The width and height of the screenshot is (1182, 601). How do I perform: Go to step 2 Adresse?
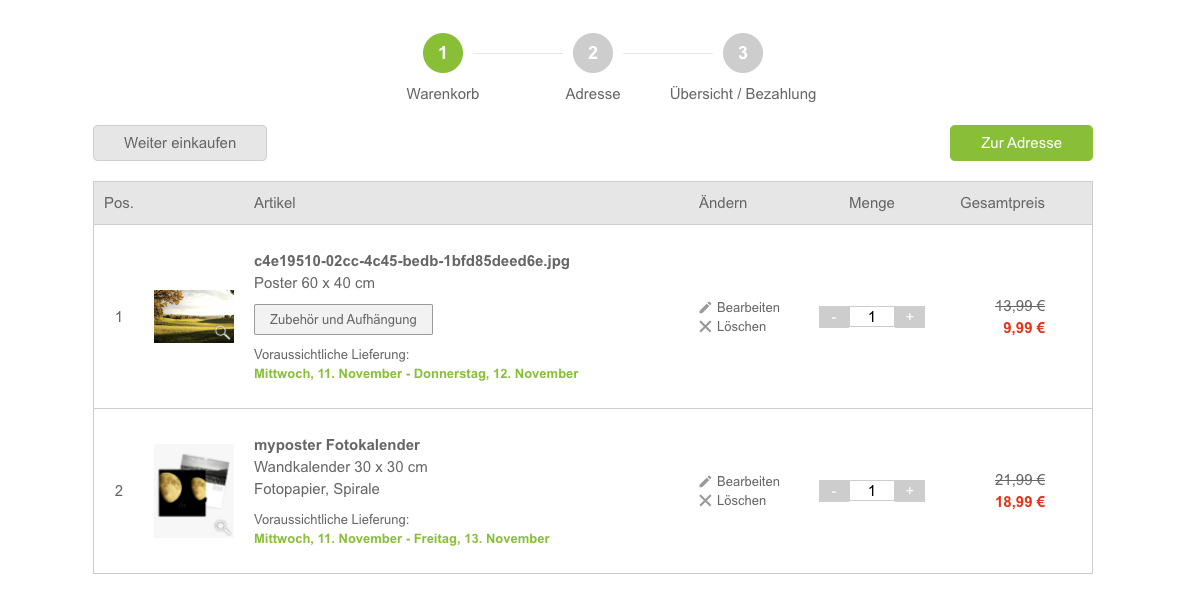[593, 53]
